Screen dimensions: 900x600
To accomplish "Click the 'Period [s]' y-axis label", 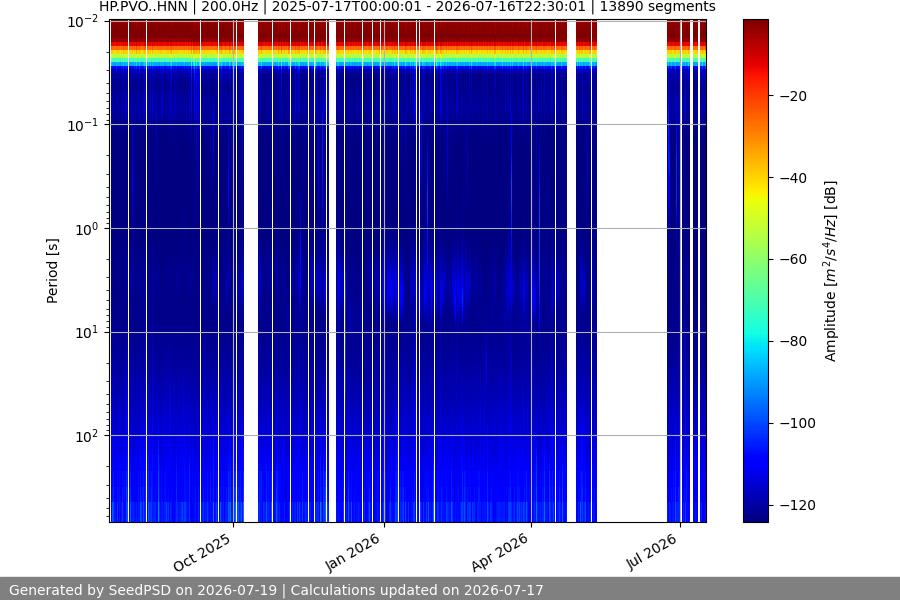I will [x=52, y=271].
